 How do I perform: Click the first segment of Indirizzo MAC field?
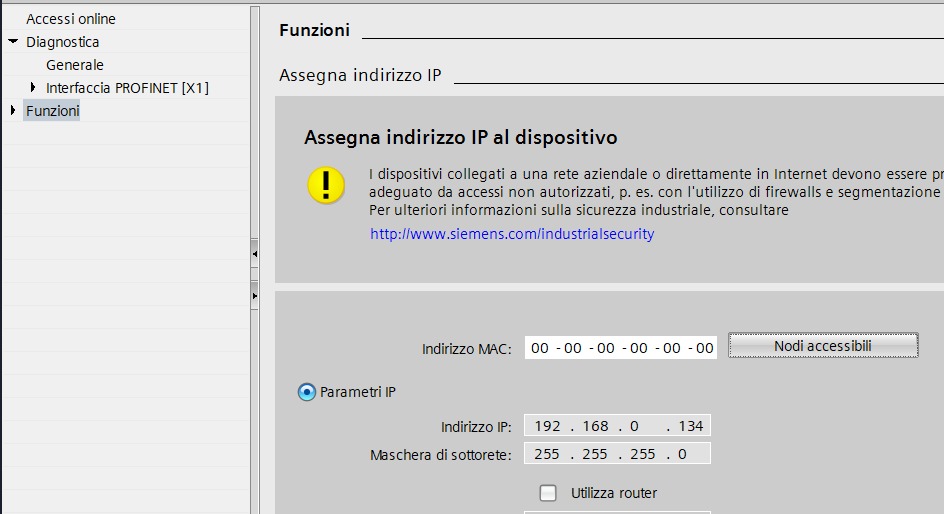[x=540, y=348]
